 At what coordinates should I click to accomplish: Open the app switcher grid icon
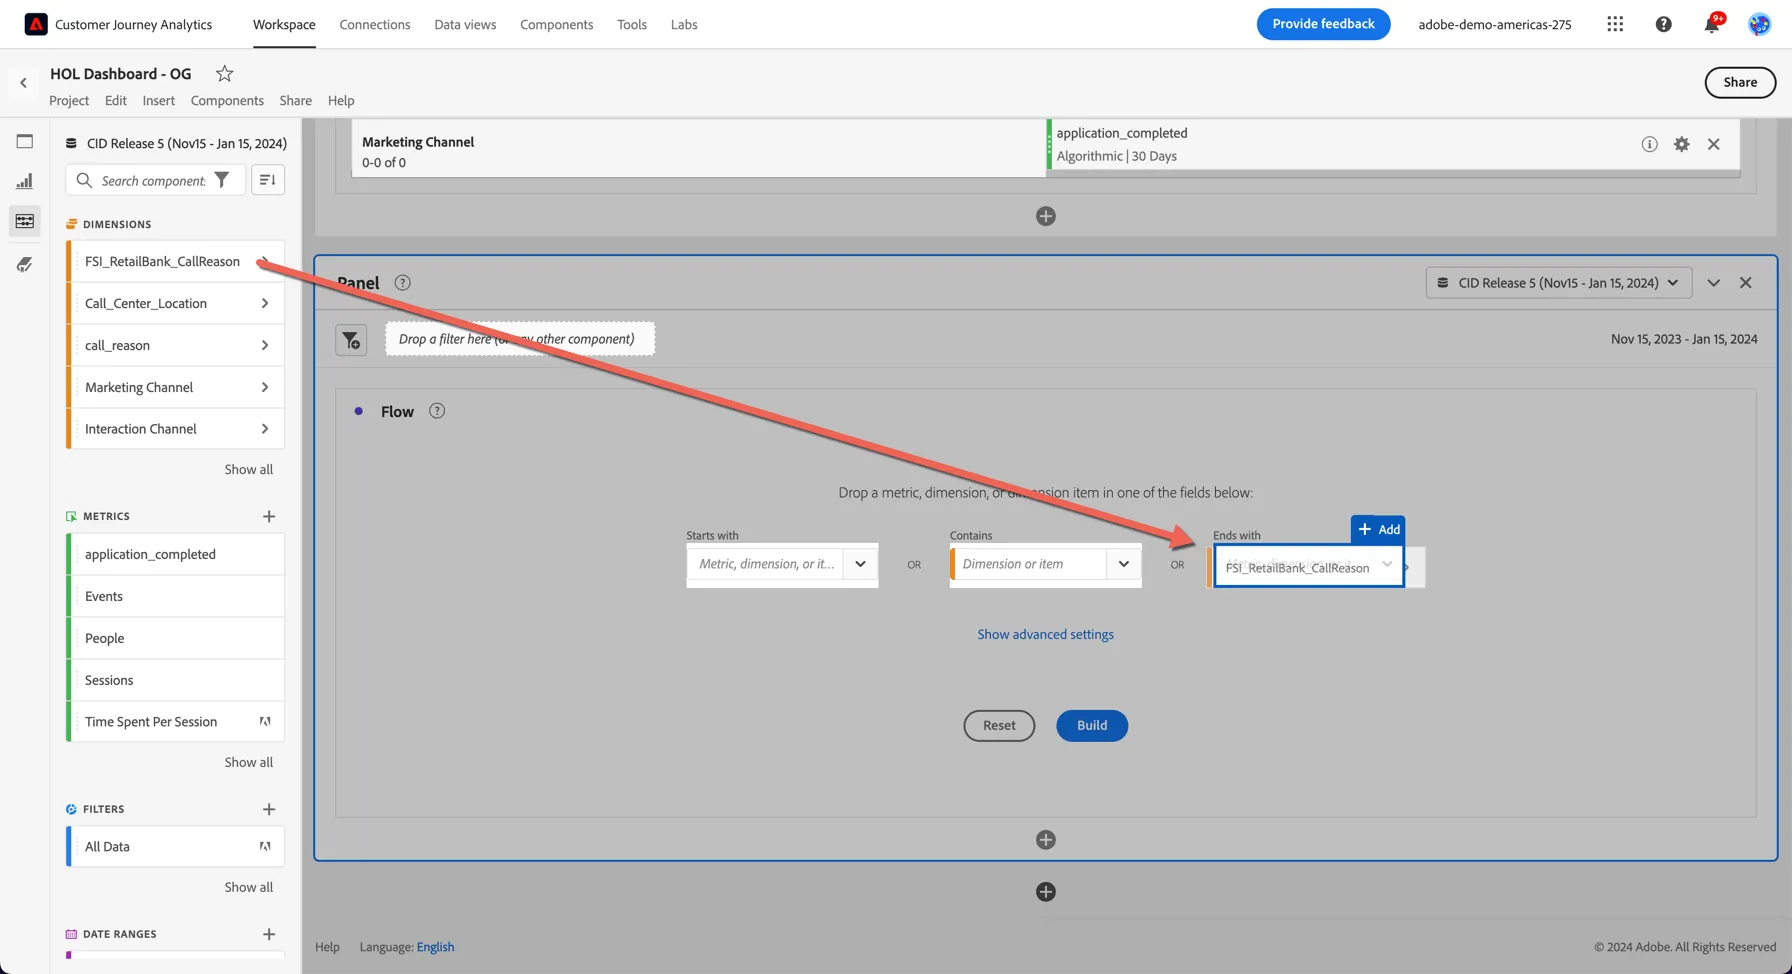pyautogui.click(x=1615, y=24)
